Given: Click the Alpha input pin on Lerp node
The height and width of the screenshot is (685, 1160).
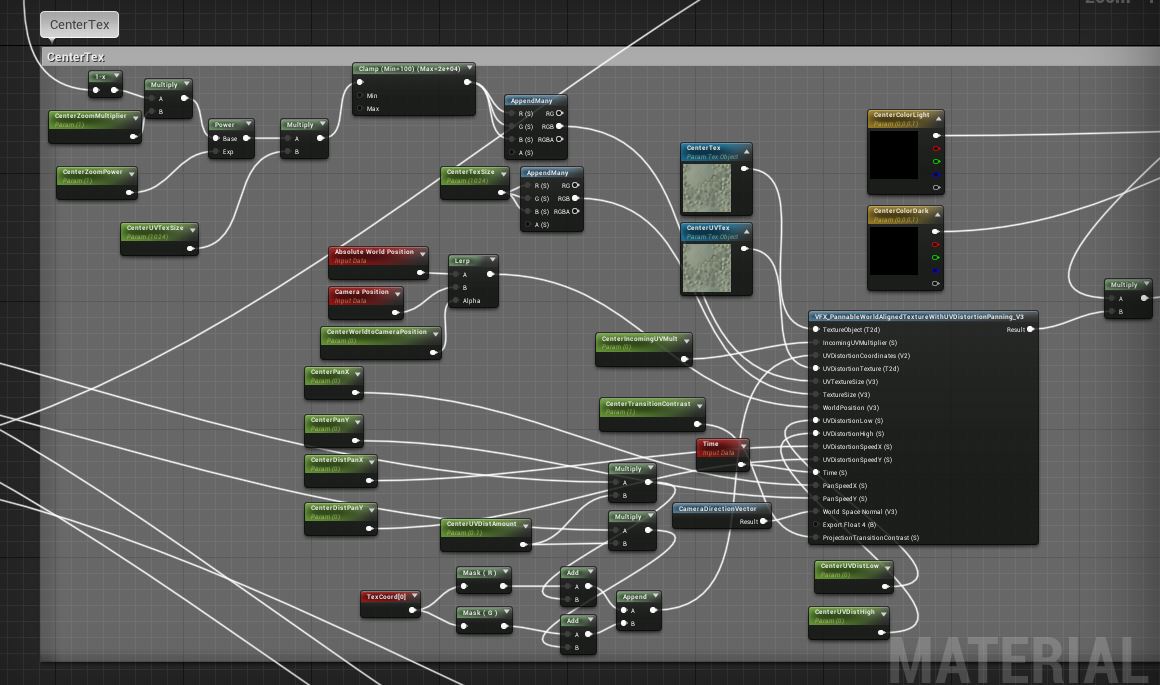Looking at the screenshot, I should [x=454, y=300].
